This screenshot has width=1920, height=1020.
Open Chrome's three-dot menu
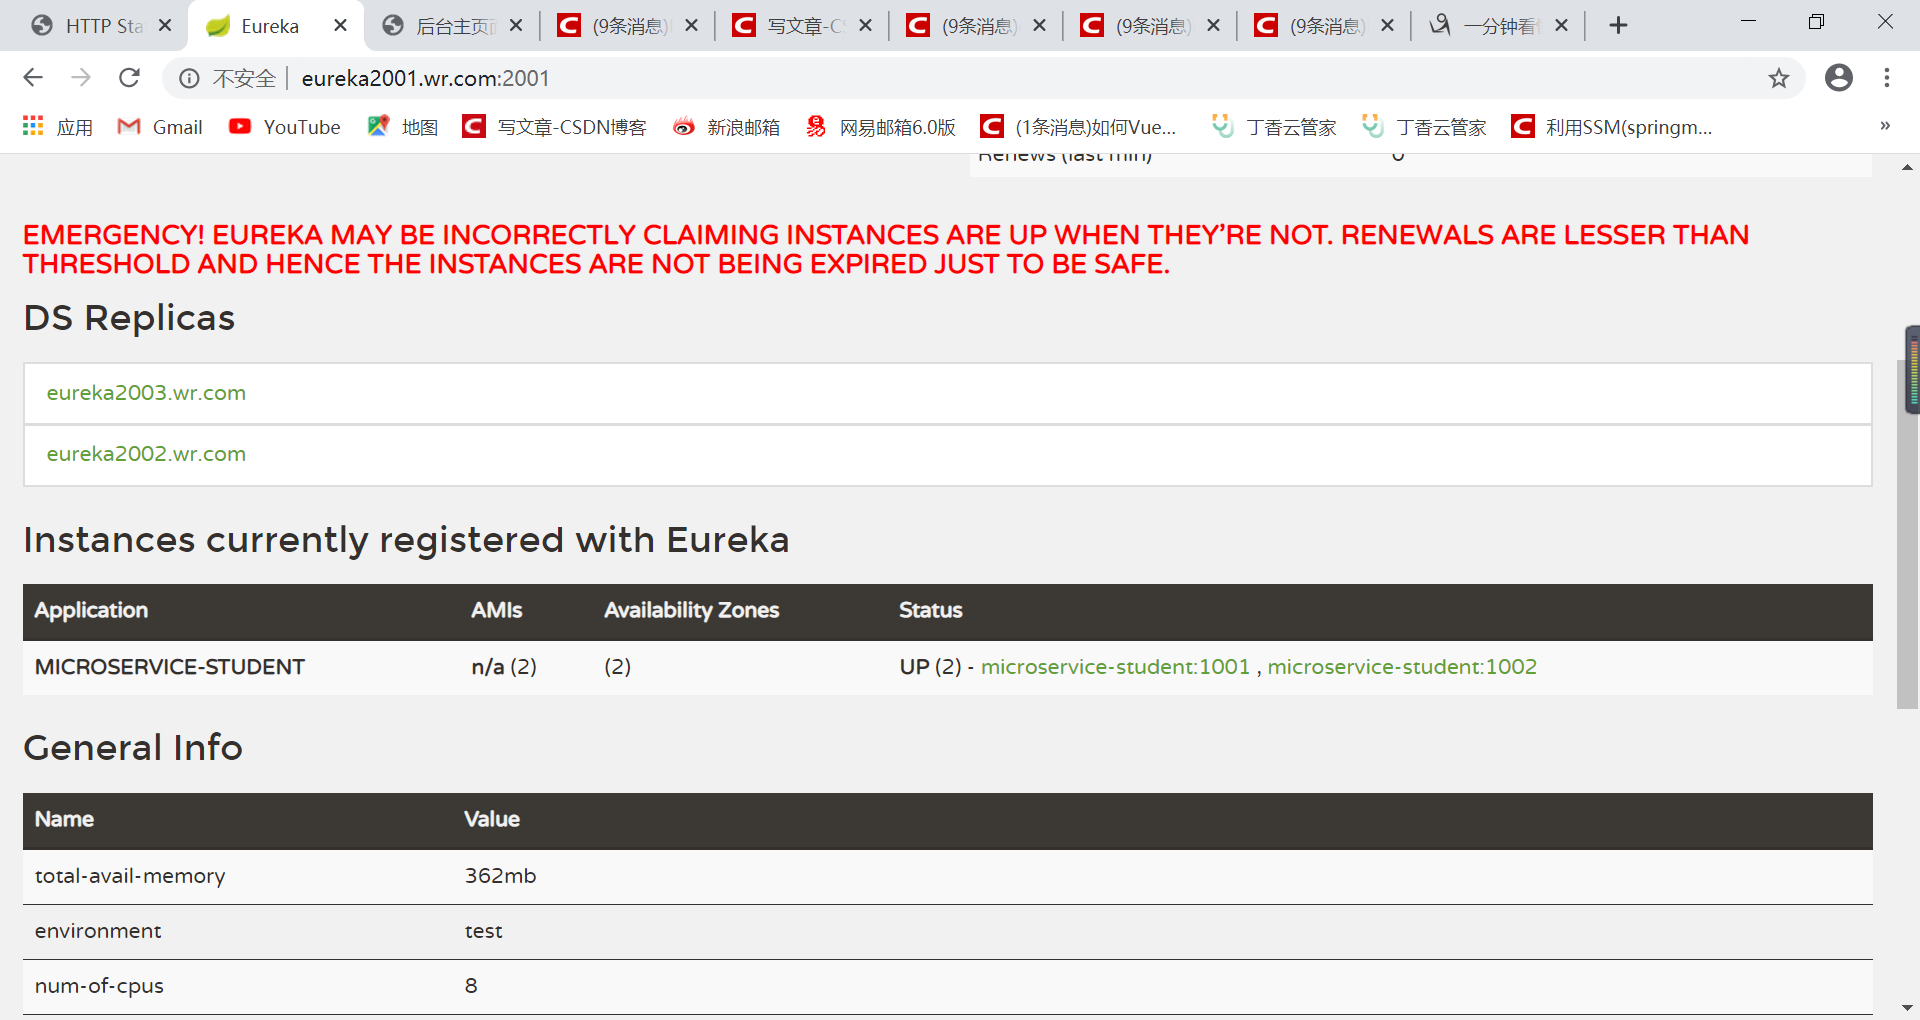tap(1886, 78)
